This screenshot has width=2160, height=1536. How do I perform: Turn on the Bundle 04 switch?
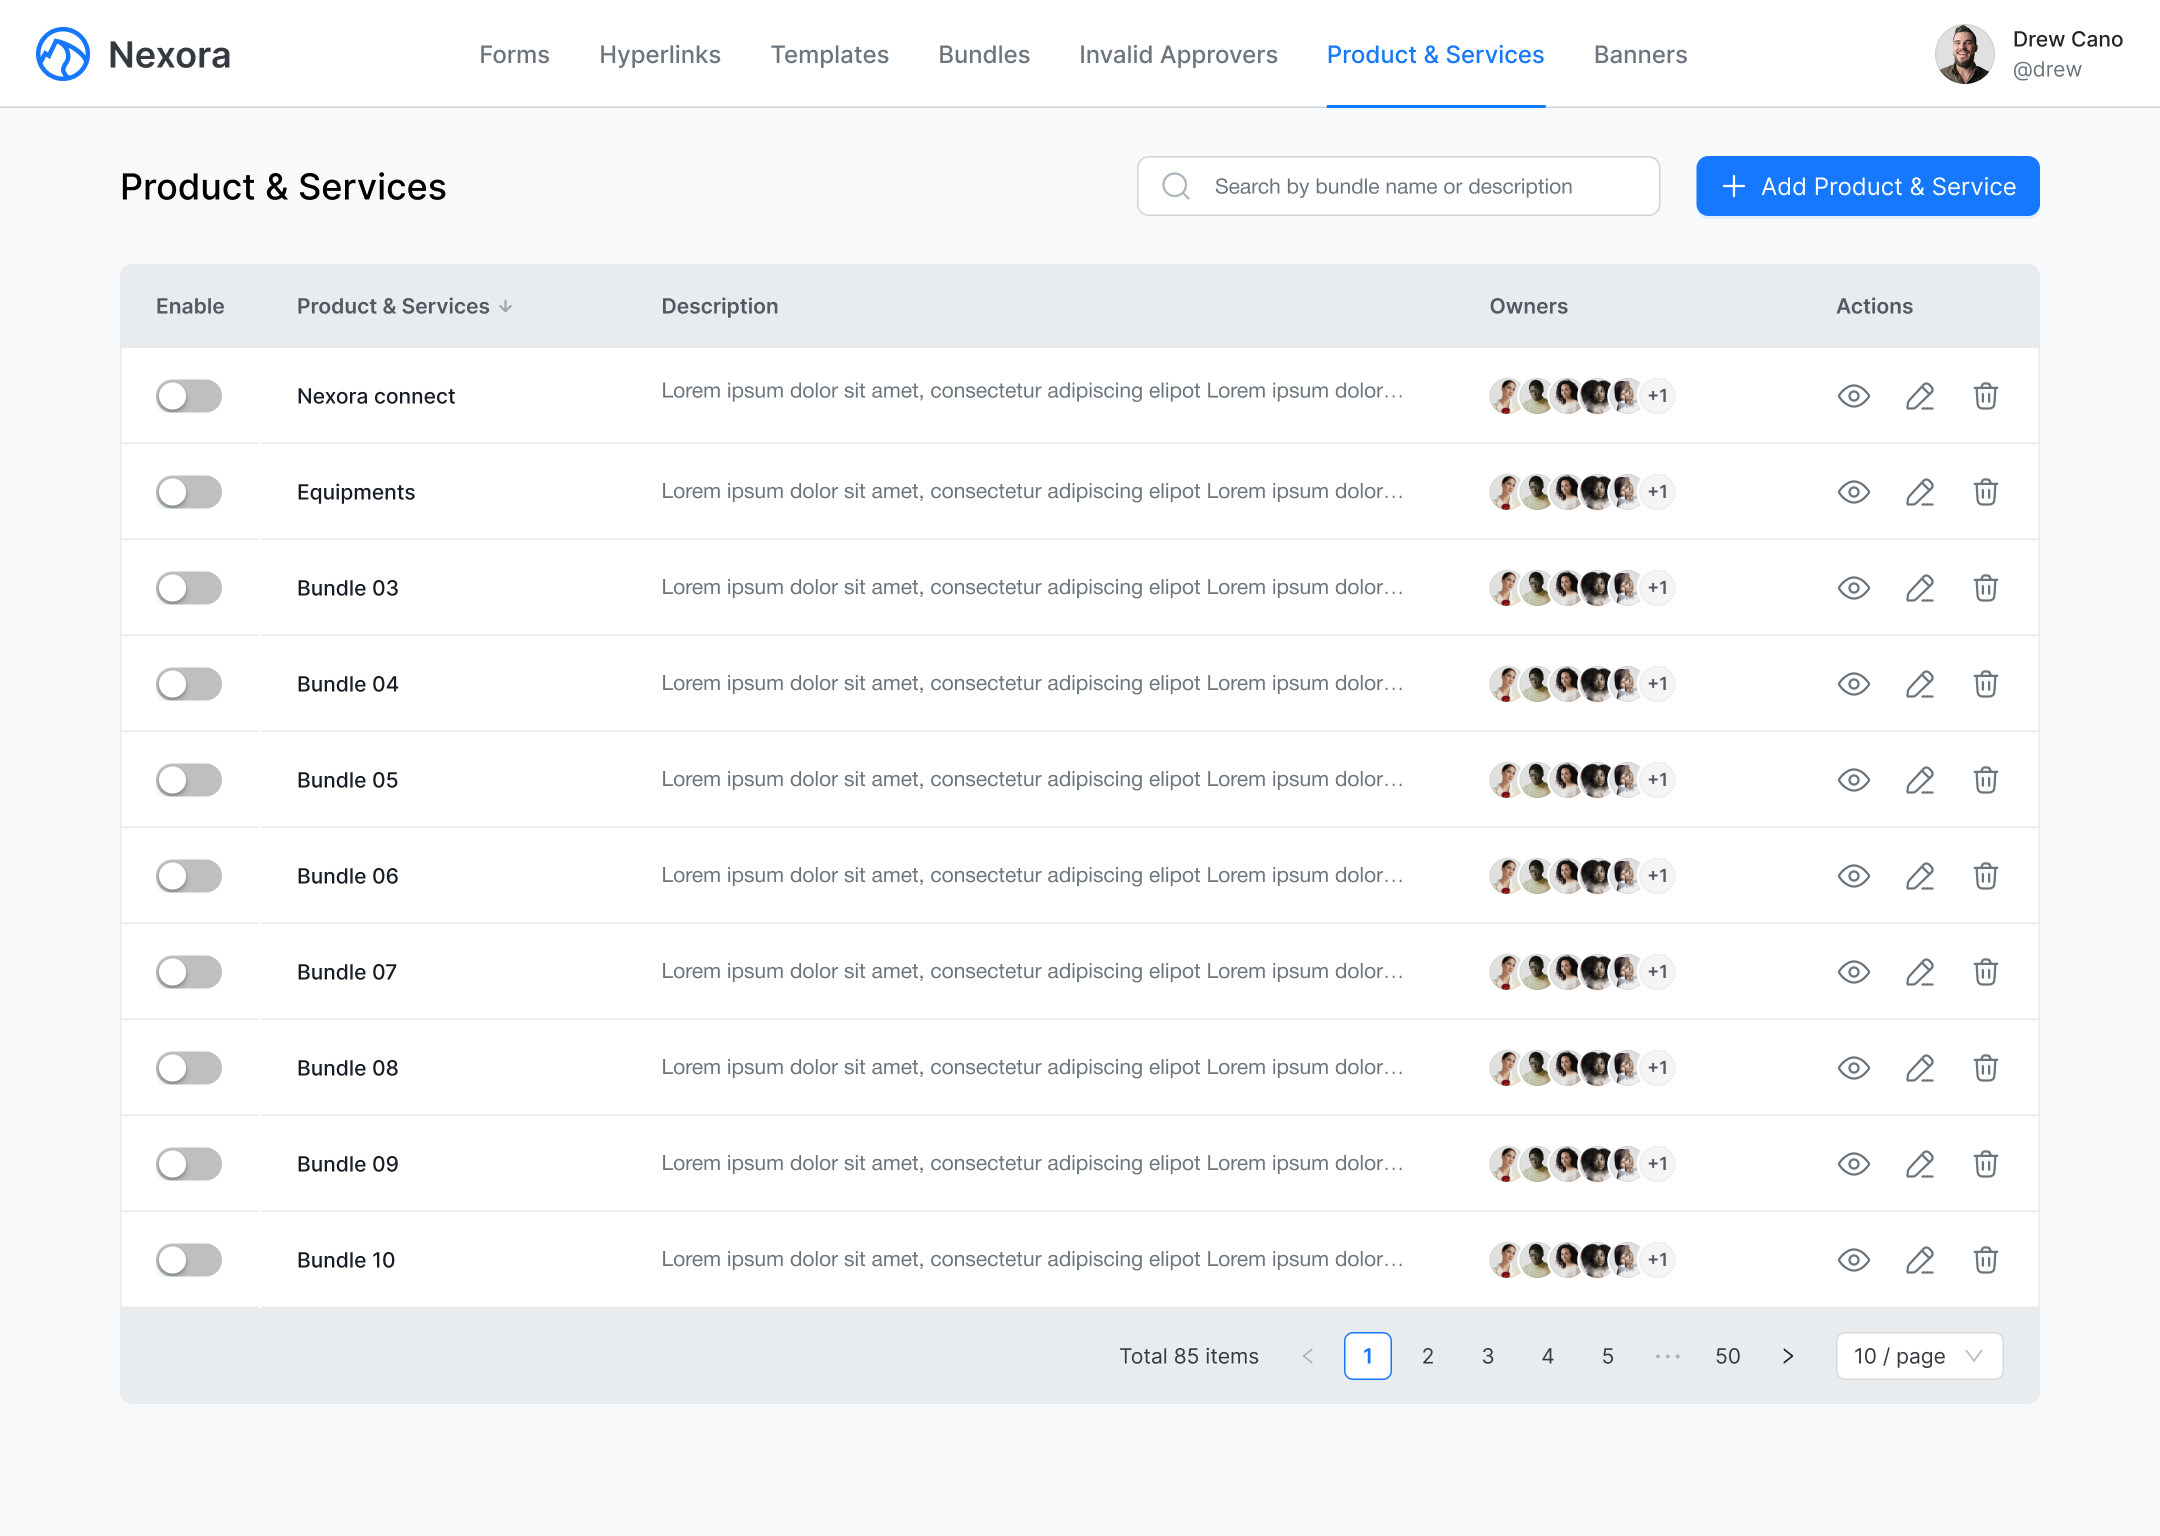pos(188,684)
